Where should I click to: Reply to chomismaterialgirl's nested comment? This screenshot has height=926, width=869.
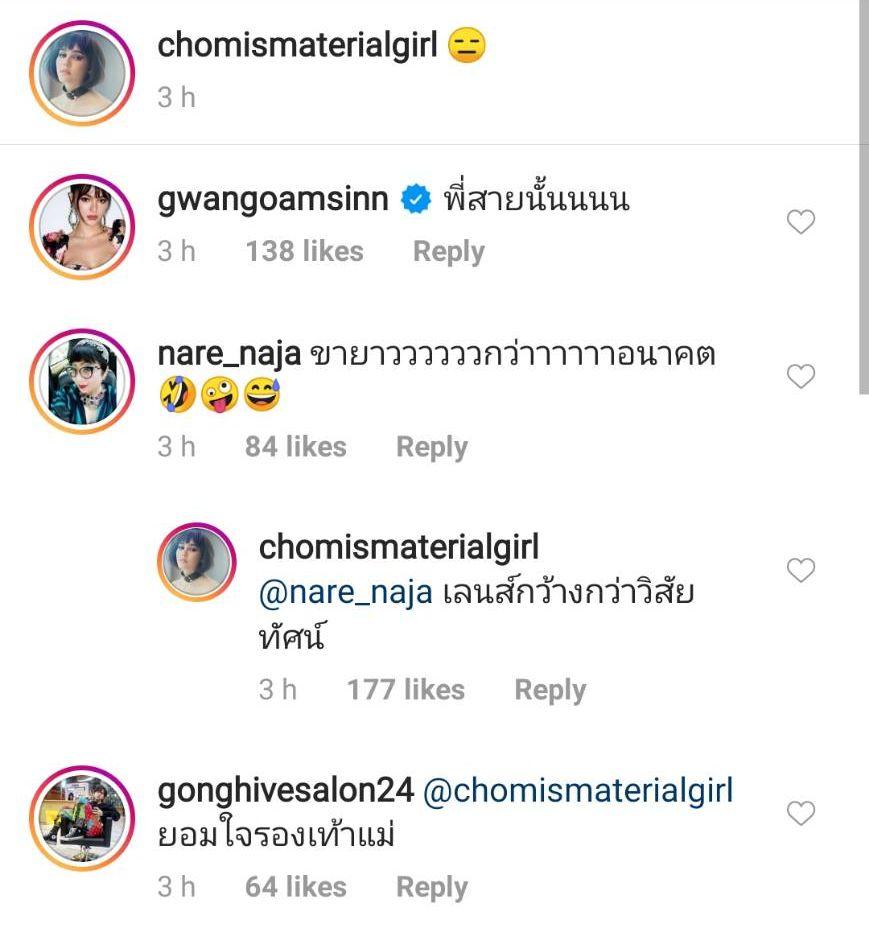(x=549, y=690)
